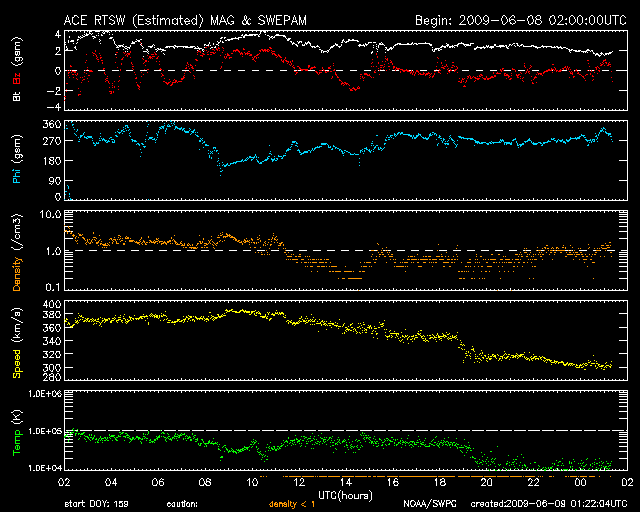
Task: Click the '-4' tick on the Bt Bz axis
Action: (53, 107)
